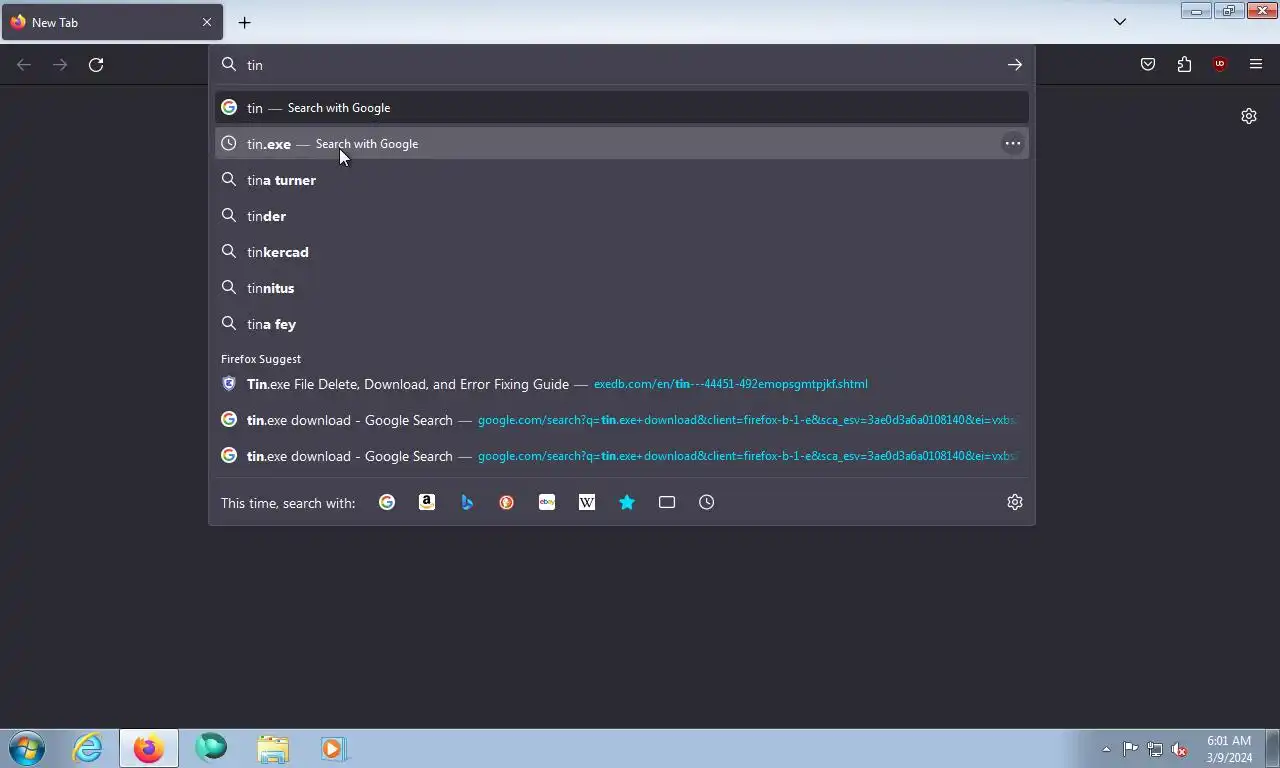Open a new tab with plus button
This screenshot has width=1280, height=768.
coord(245,22)
